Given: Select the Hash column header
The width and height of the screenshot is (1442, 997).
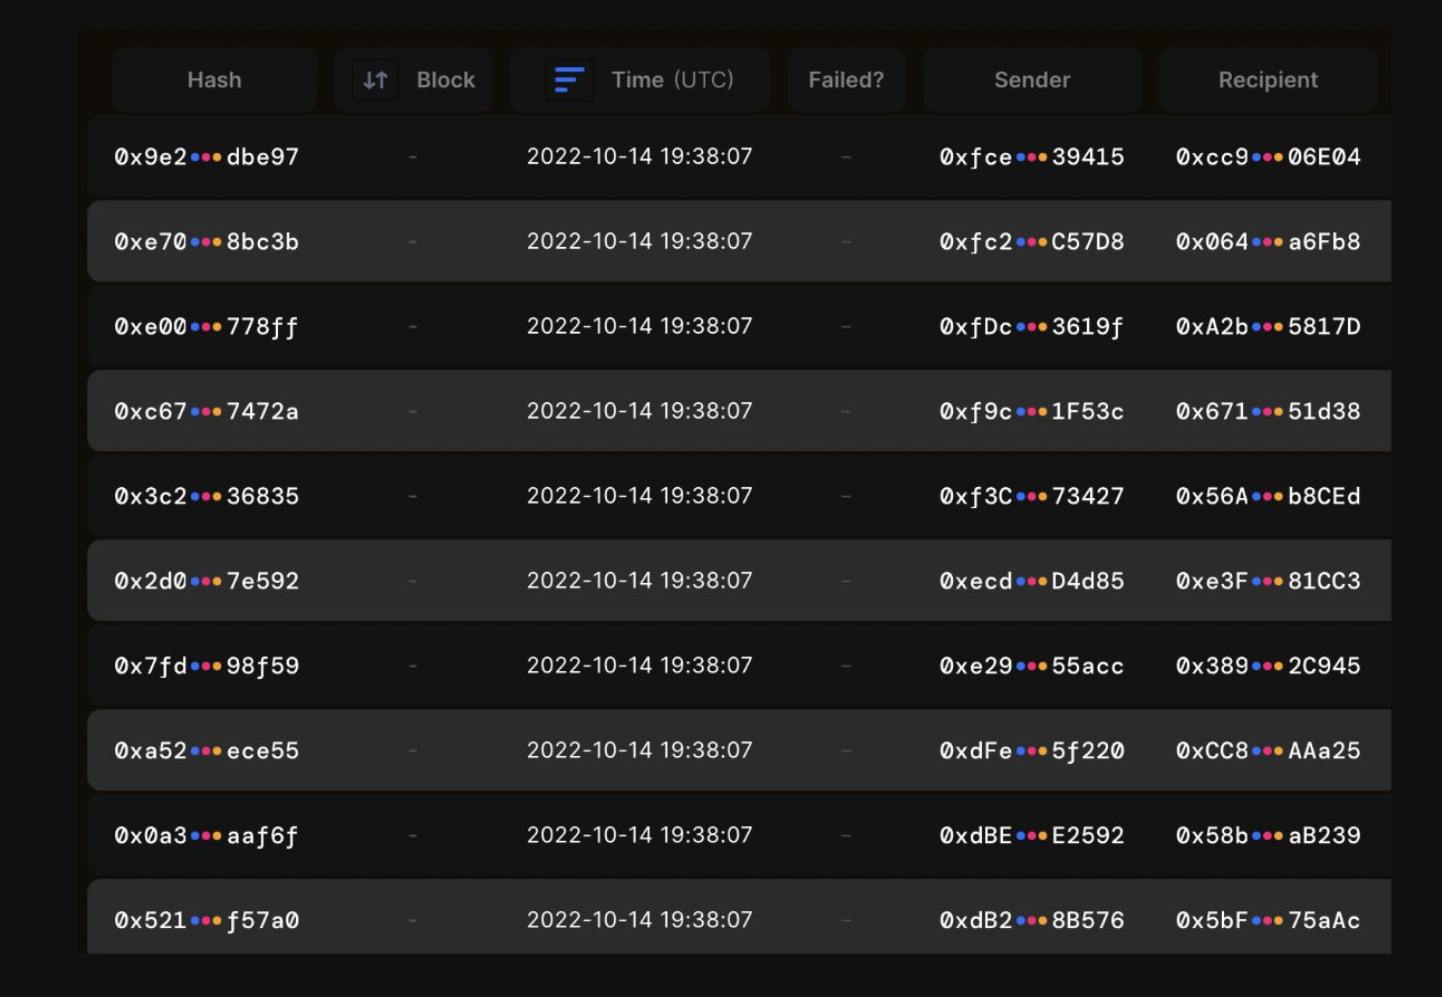Looking at the screenshot, I should [x=214, y=80].
